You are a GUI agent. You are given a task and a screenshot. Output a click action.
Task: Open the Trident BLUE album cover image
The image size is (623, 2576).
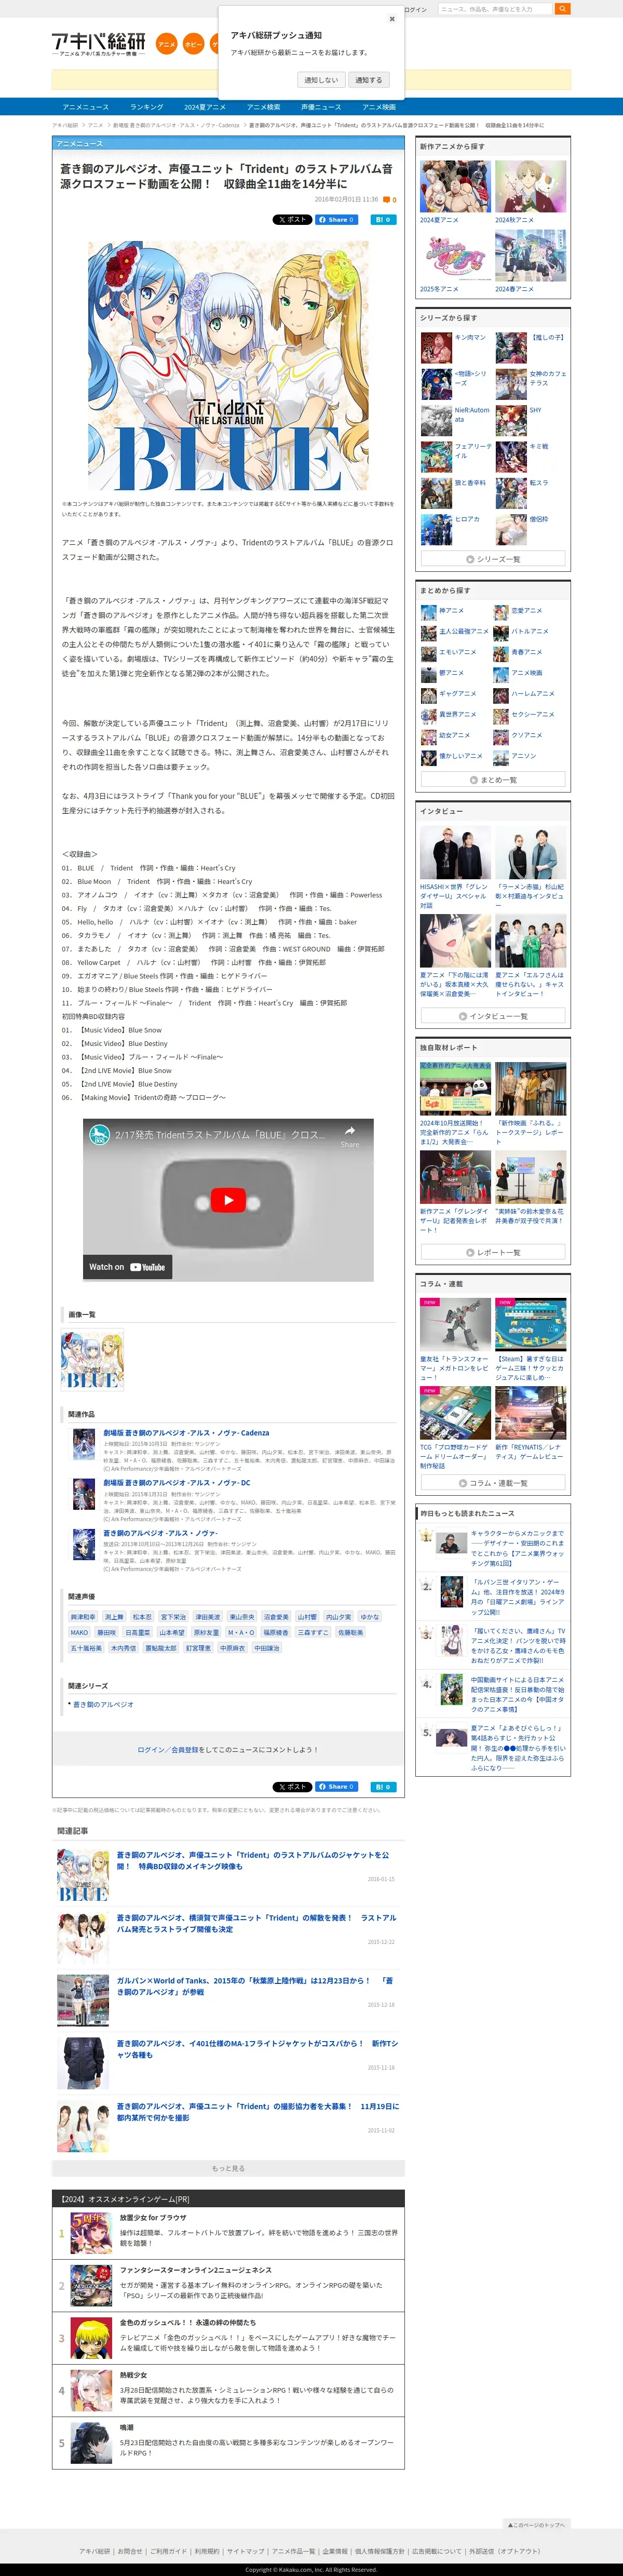(228, 365)
